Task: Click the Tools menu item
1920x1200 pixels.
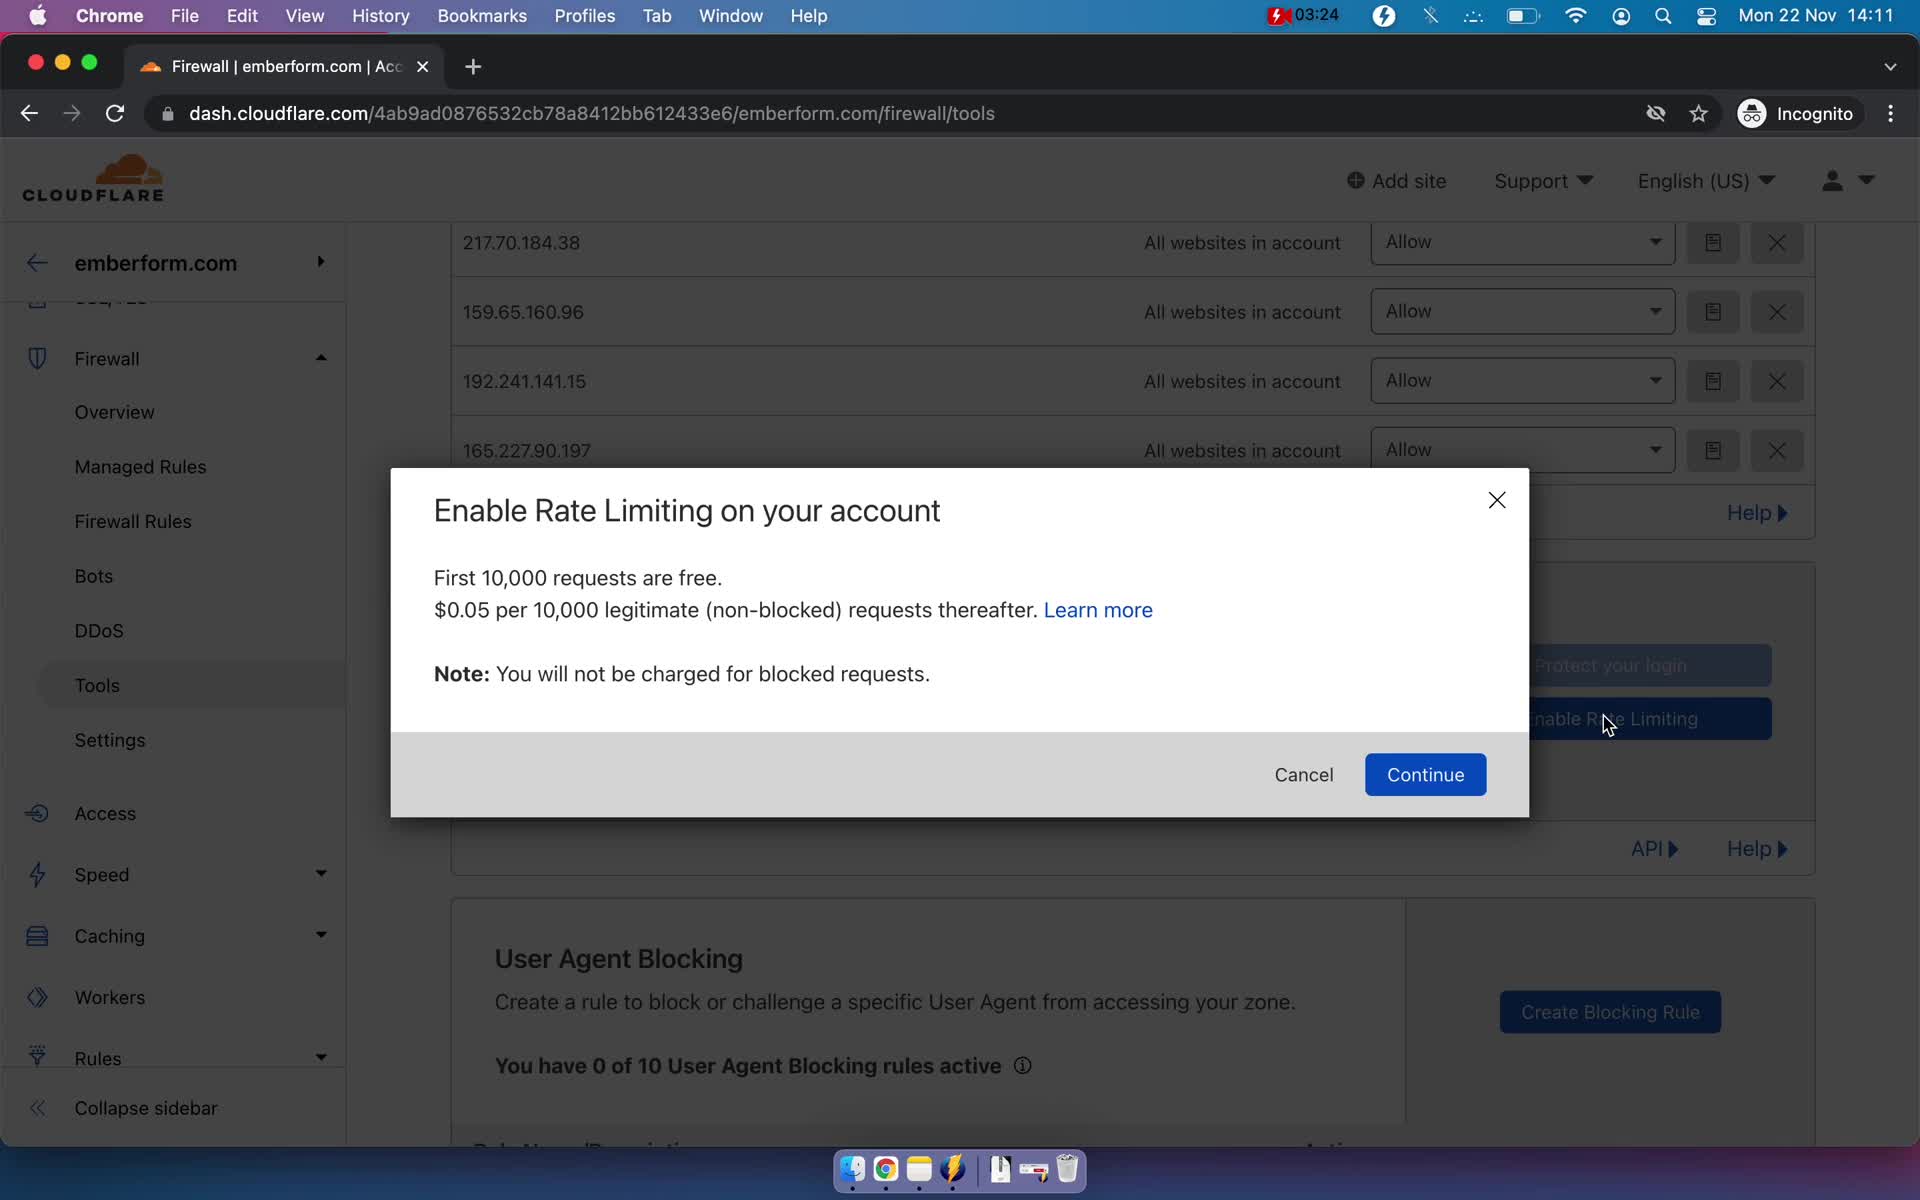Action: point(95,684)
